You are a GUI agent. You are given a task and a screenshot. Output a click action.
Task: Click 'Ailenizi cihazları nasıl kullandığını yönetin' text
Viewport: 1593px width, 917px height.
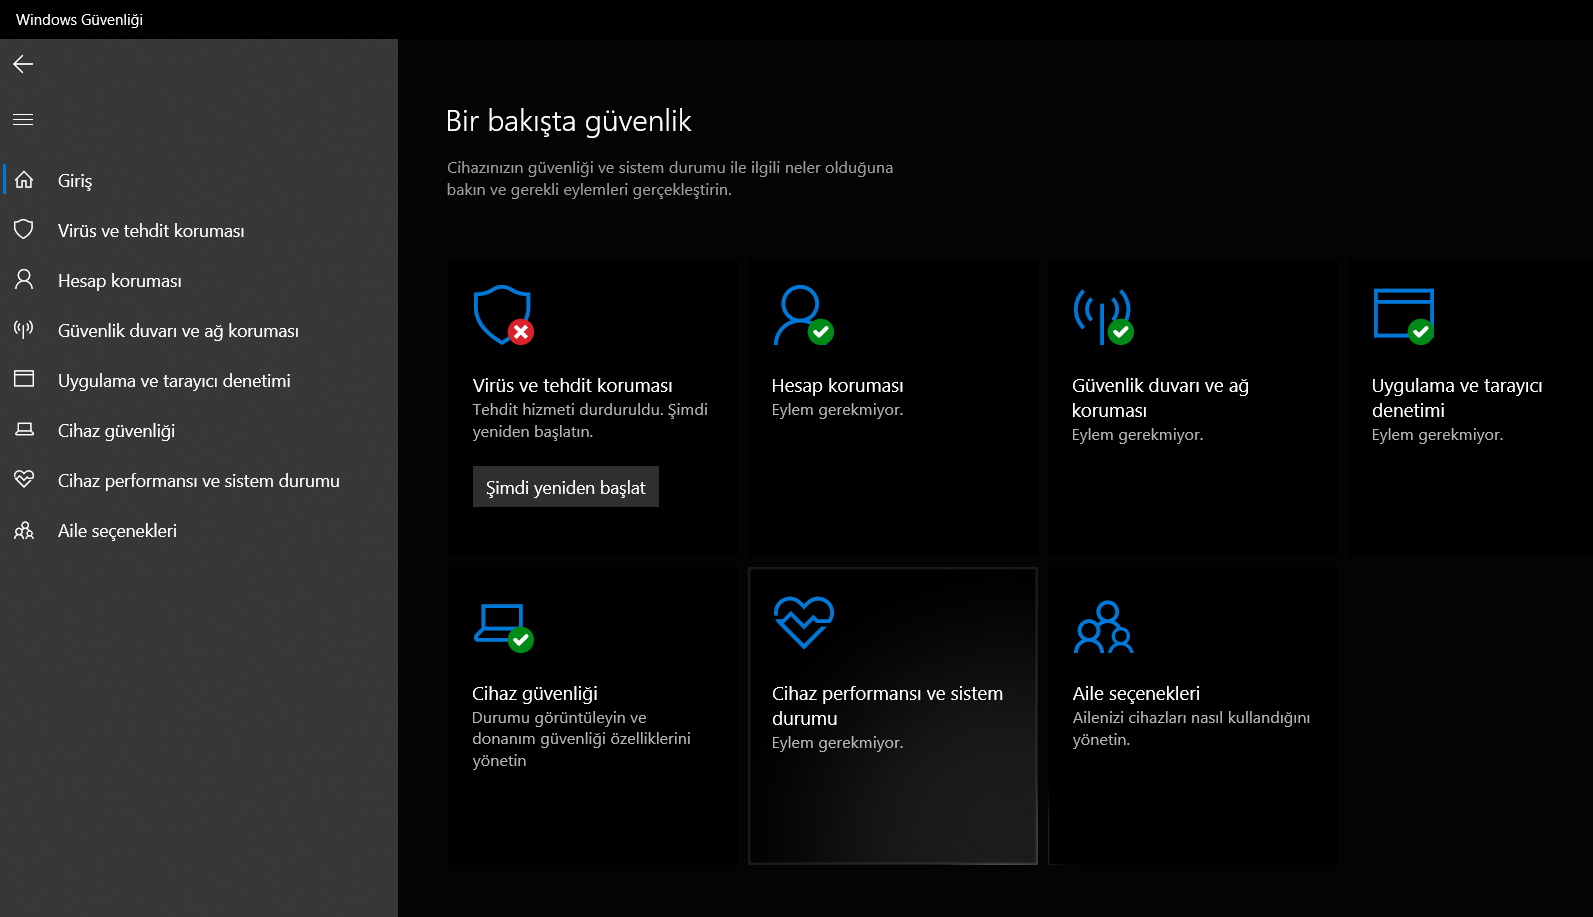[x=1191, y=728]
